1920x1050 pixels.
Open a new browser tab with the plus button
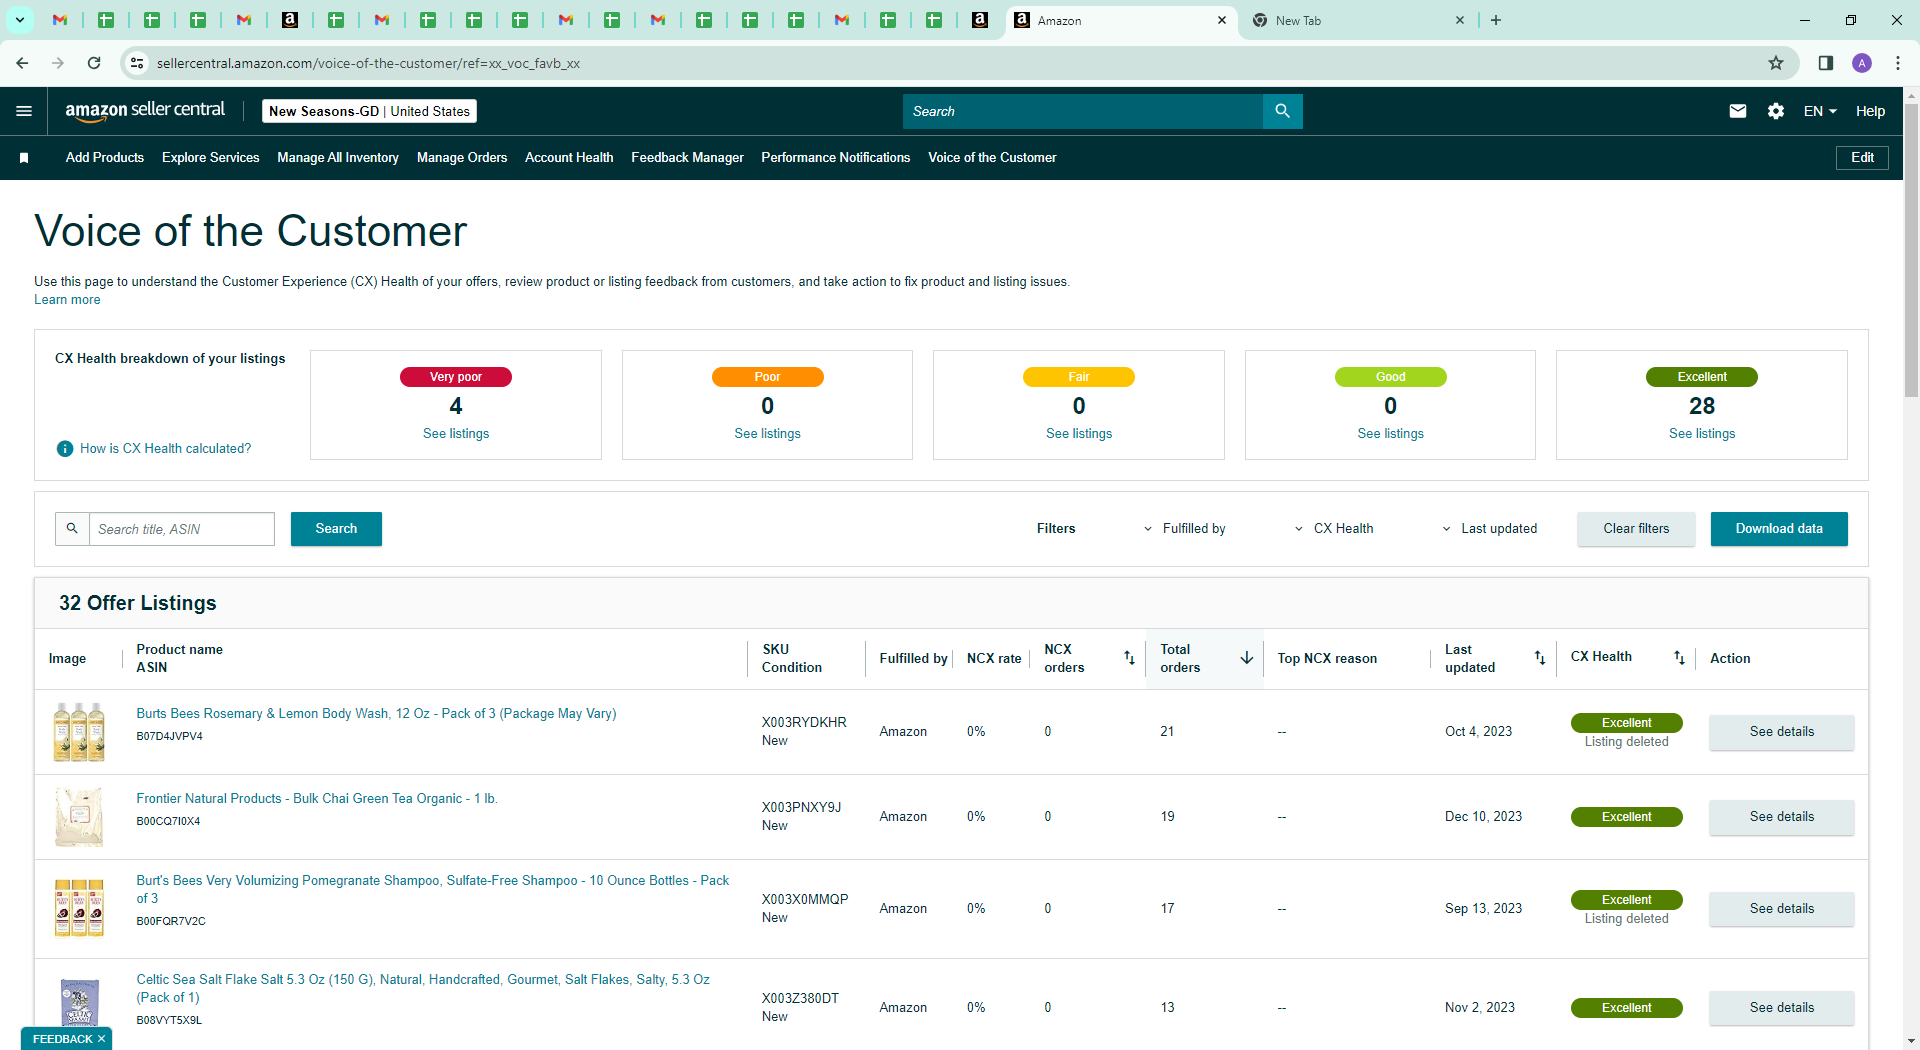[x=1496, y=20]
